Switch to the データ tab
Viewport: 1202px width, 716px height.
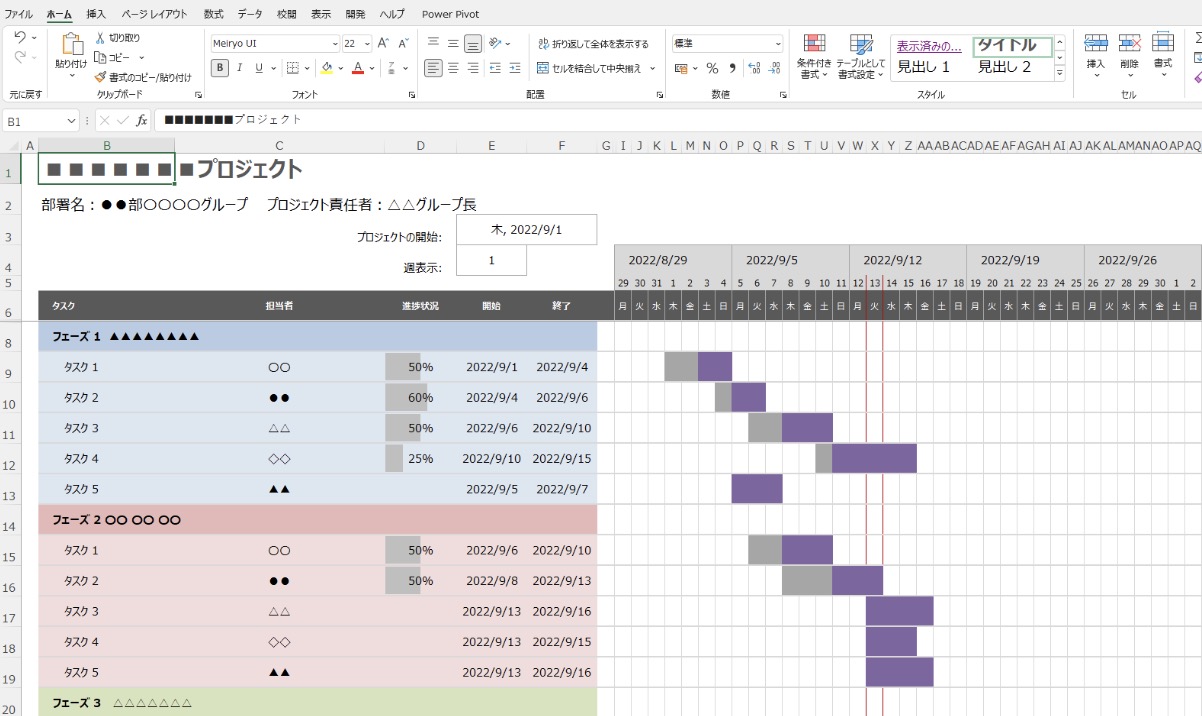pos(250,14)
